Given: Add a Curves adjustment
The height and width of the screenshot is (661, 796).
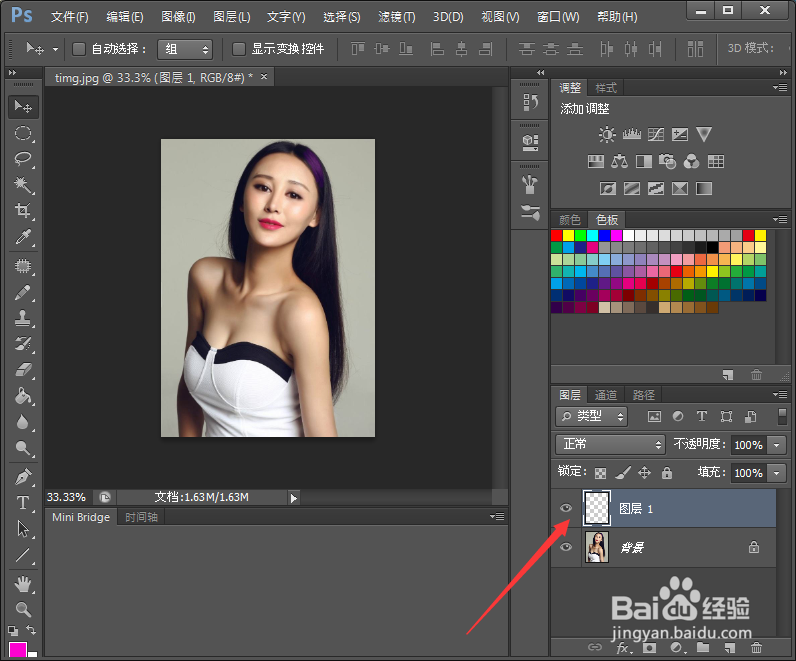Looking at the screenshot, I should 656,135.
